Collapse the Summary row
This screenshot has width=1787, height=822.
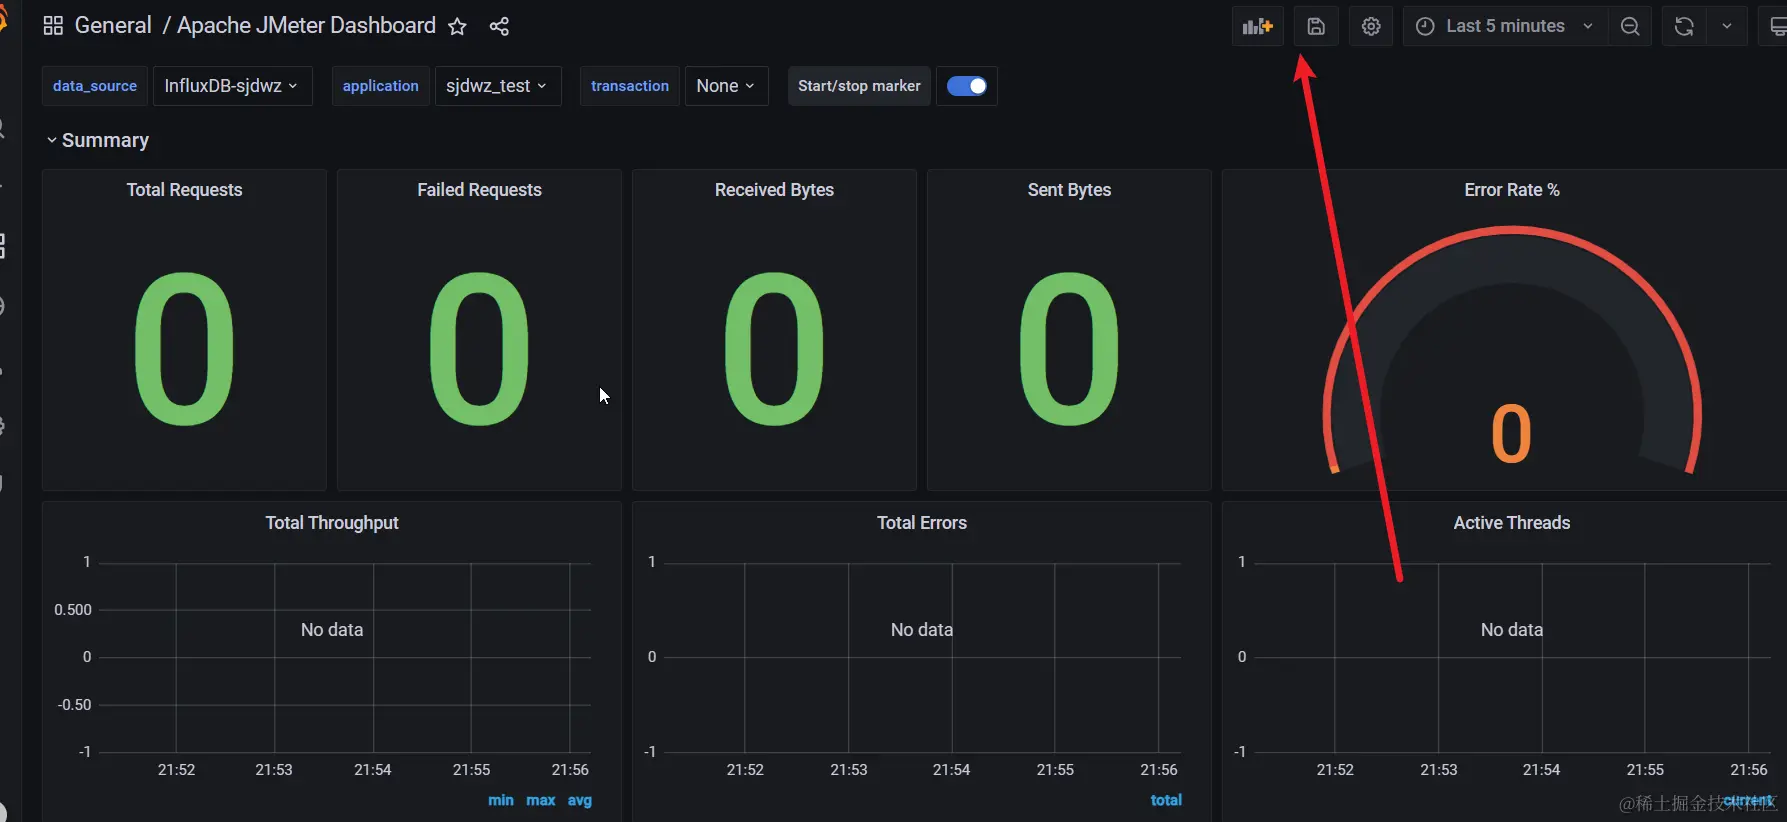[x=97, y=140]
